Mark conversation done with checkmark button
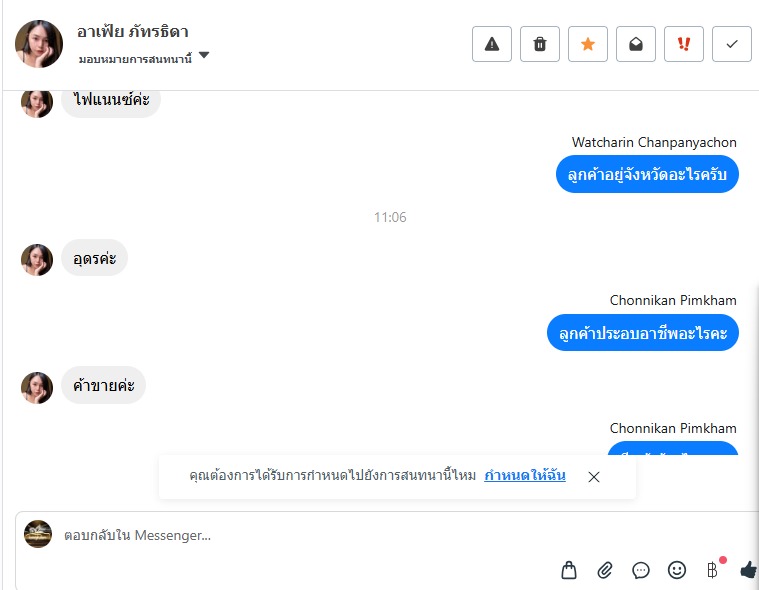The height and width of the screenshot is (590, 759). click(x=731, y=44)
